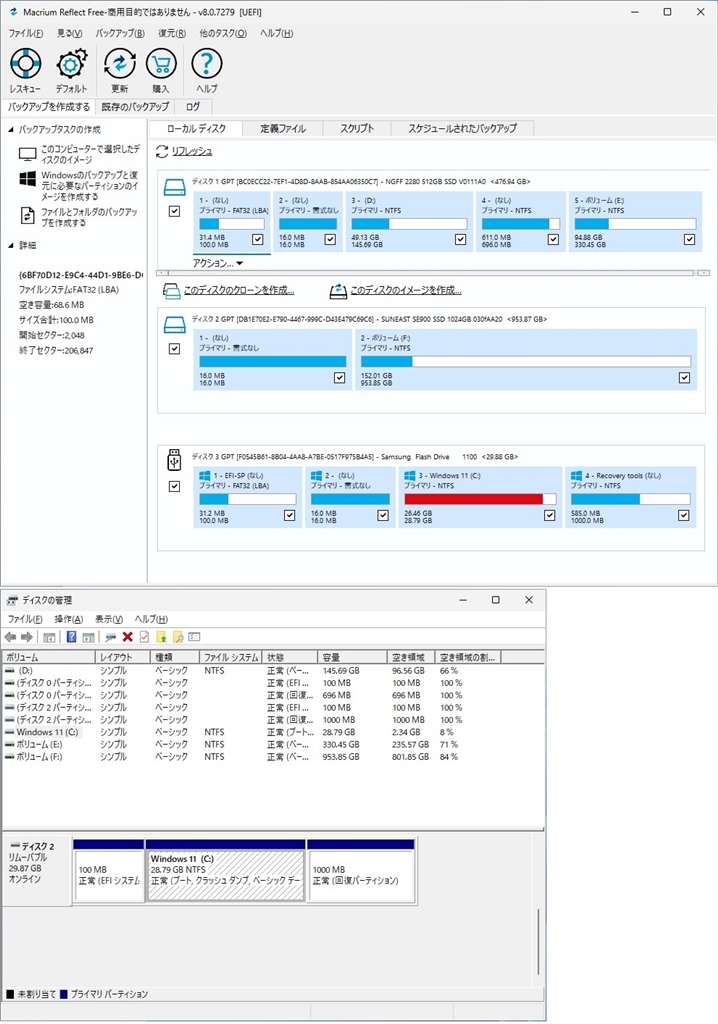
Task: Collapse the 詳細 details section
Action: pyautogui.click(x=10, y=246)
